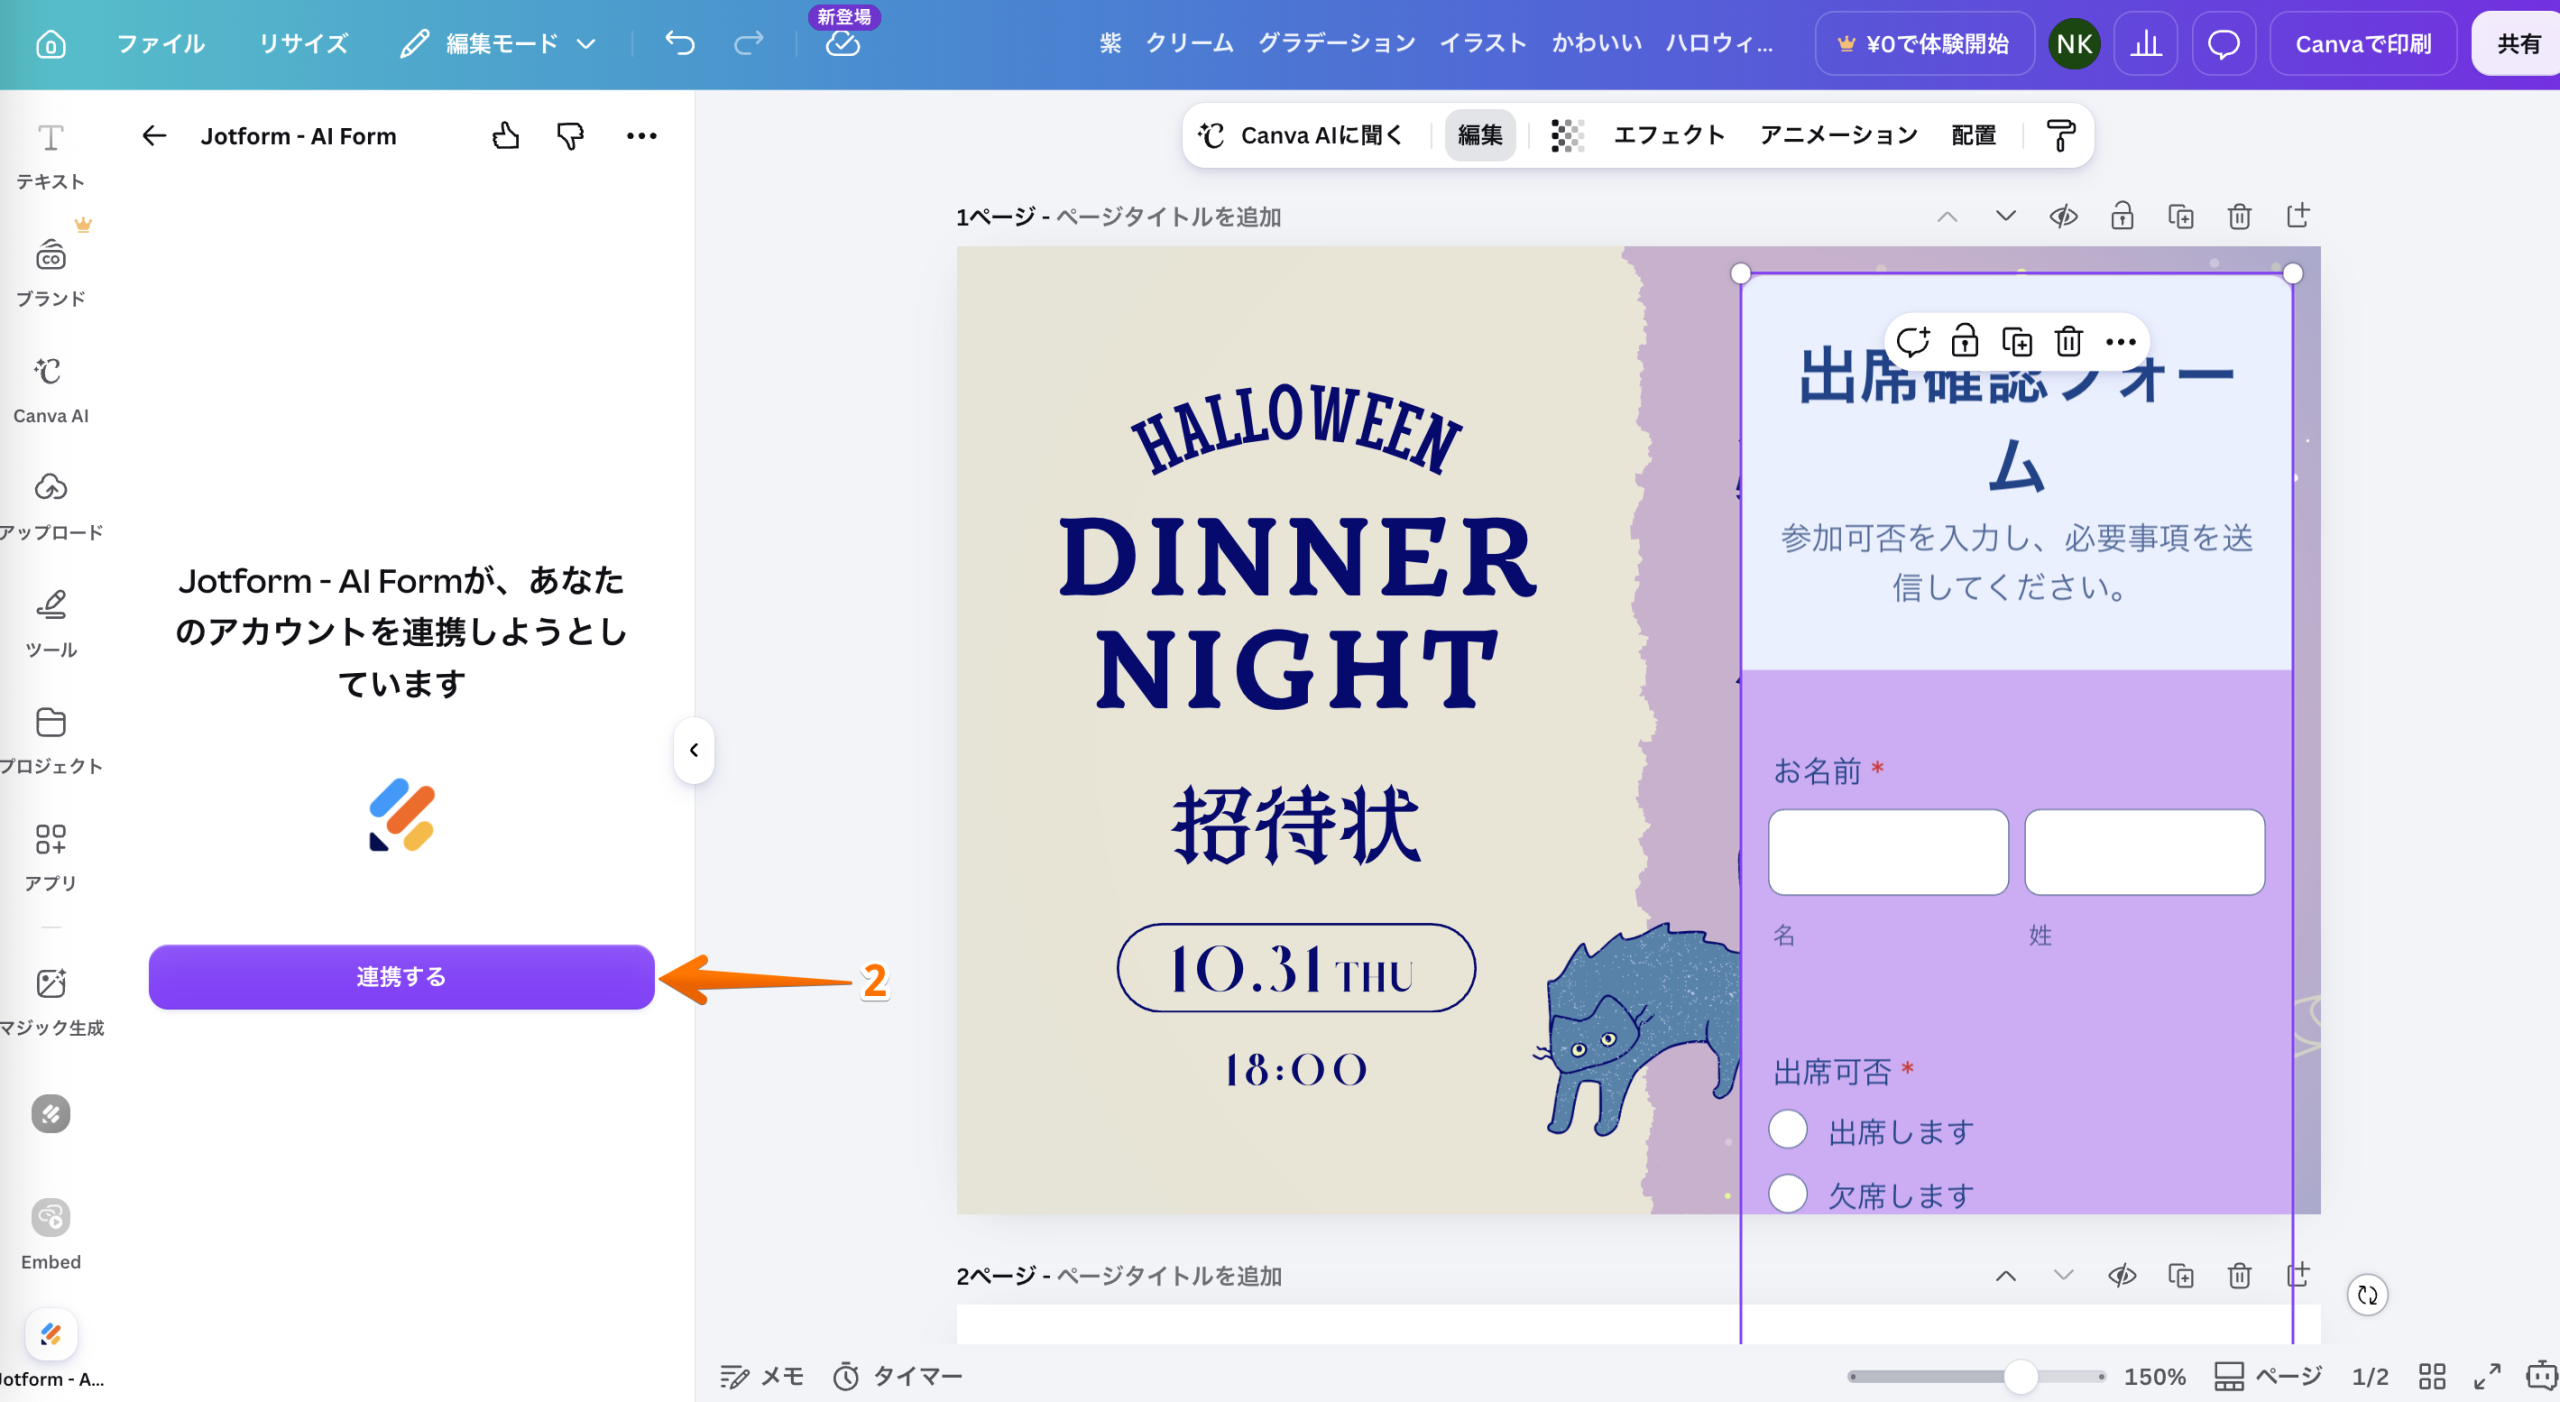Screen dimensions: 2560x1402
Task: Duplicate page 1
Action: click(x=2181, y=216)
